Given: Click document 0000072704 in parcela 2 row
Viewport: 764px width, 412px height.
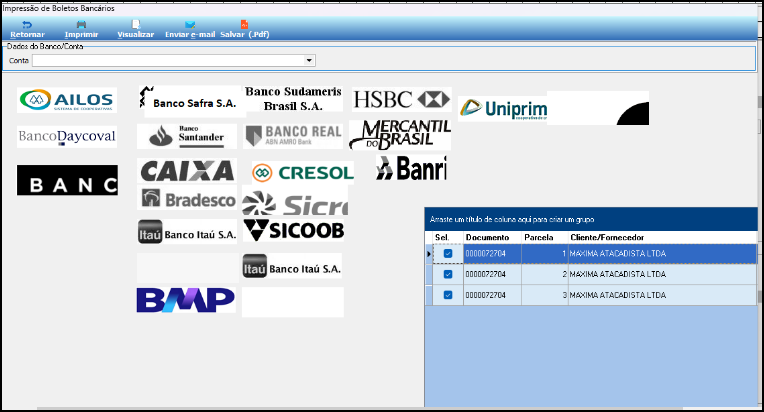Looking at the screenshot, I should [485, 274].
